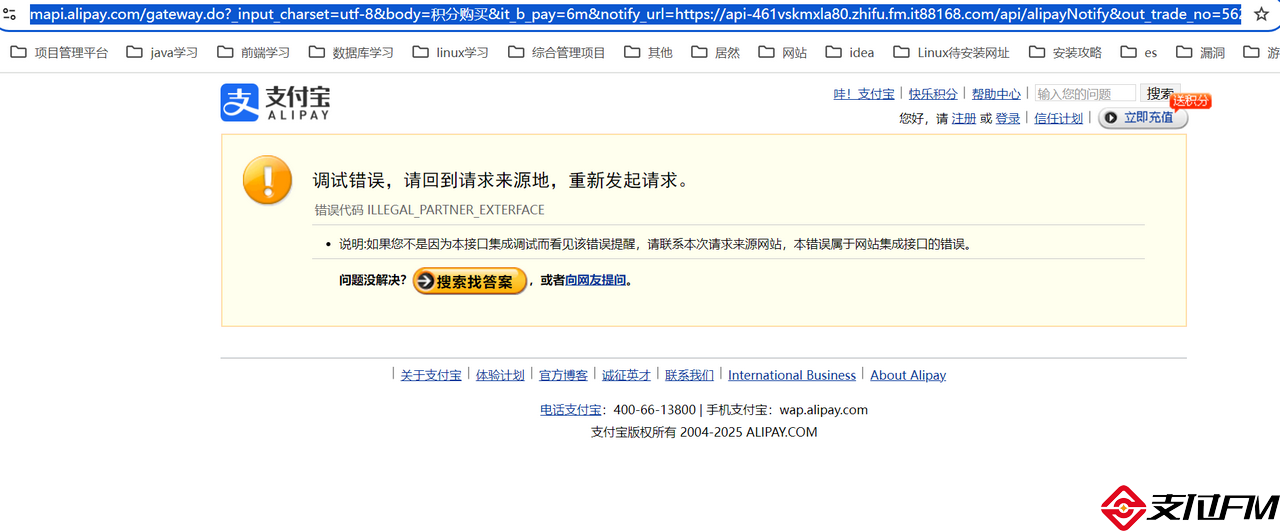Image resolution: width=1280 pixels, height=531 pixels.
Task: Open the 项目管理平台 bookmark folder
Action: 59,53
